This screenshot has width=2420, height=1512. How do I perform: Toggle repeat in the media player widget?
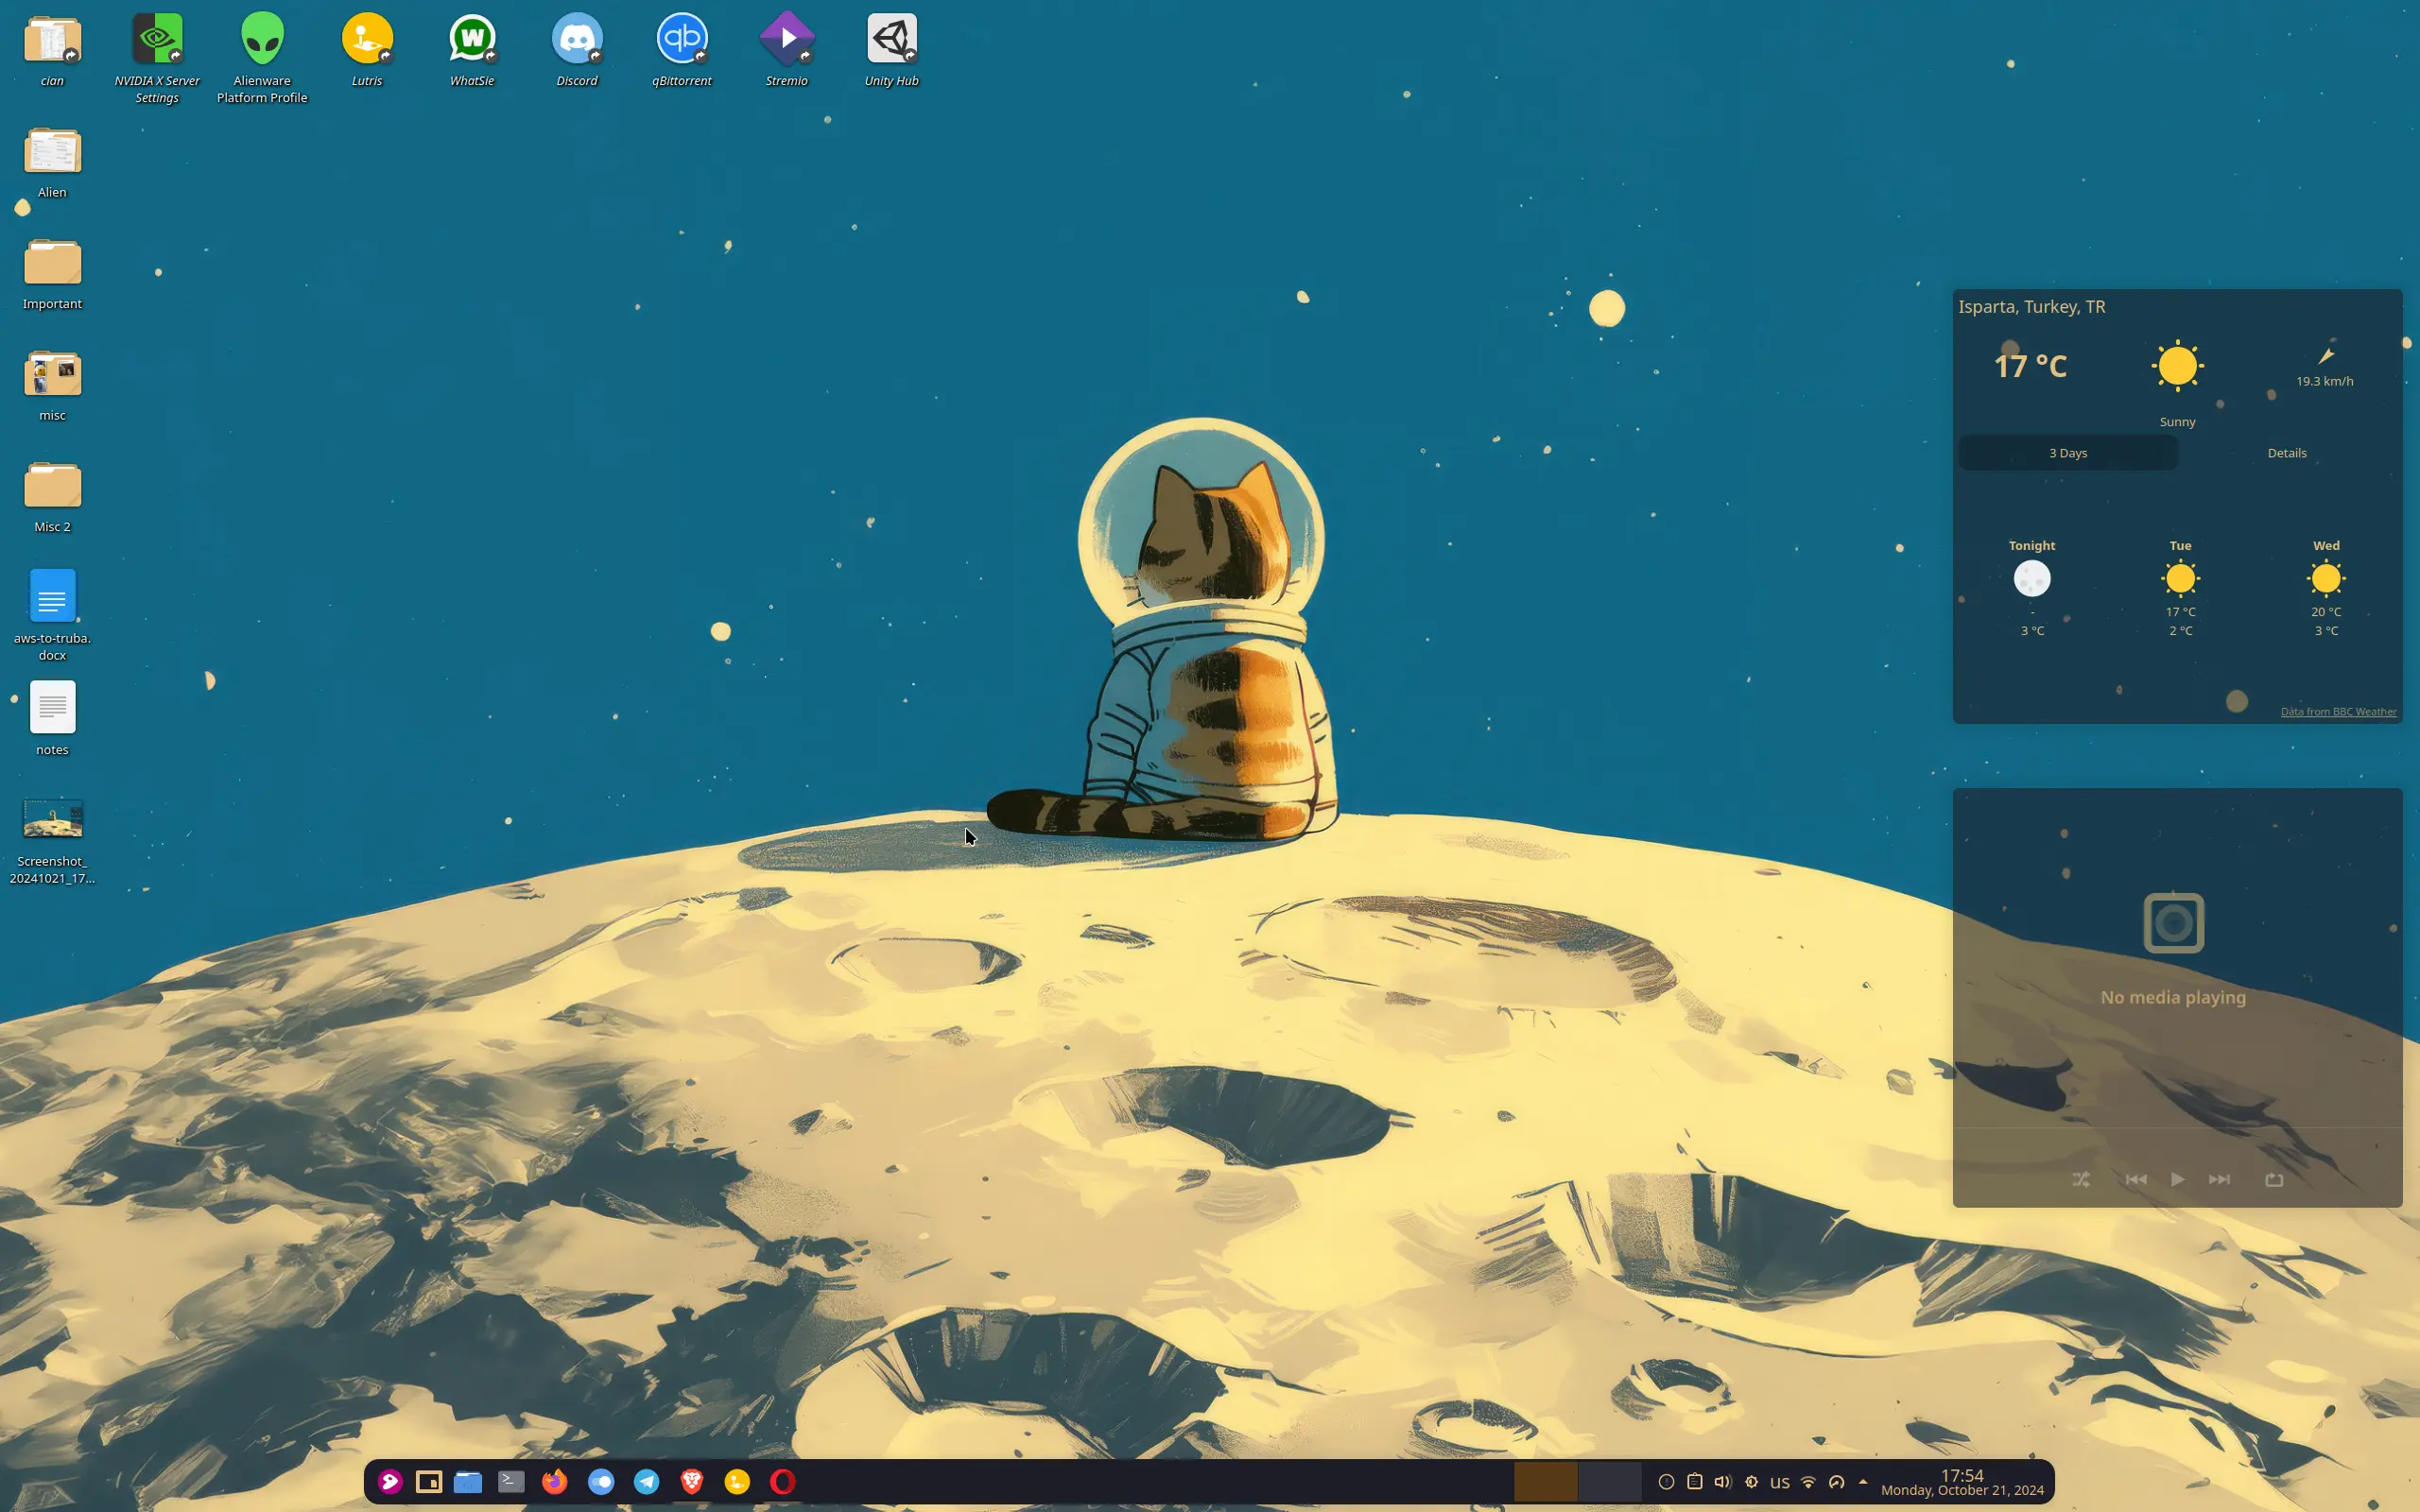[2274, 1180]
